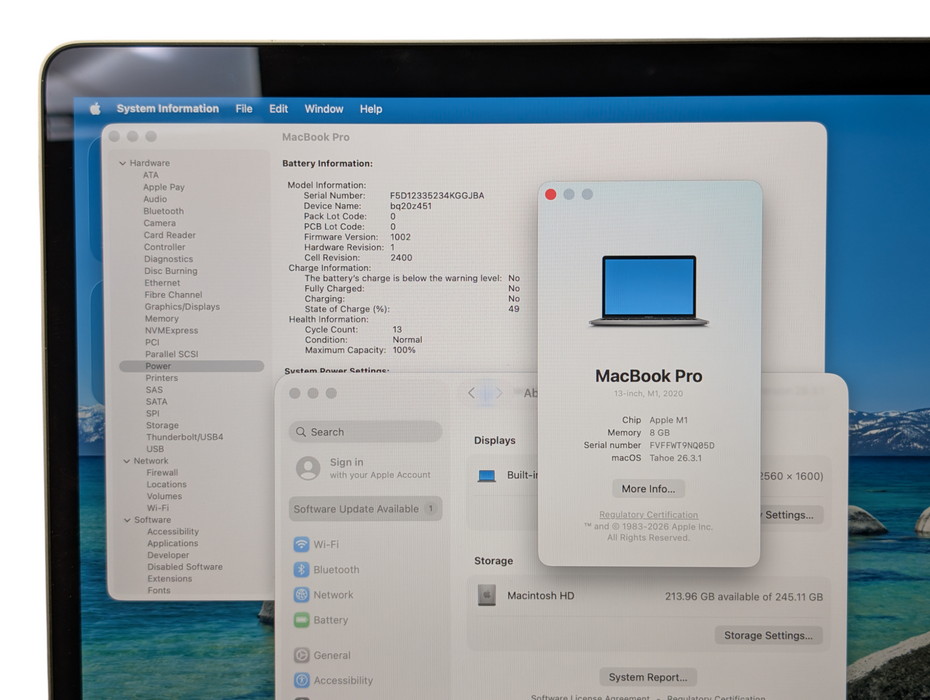Go back with the Settings back arrow
Screen dimensions: 930x700
tap(471, 393)
